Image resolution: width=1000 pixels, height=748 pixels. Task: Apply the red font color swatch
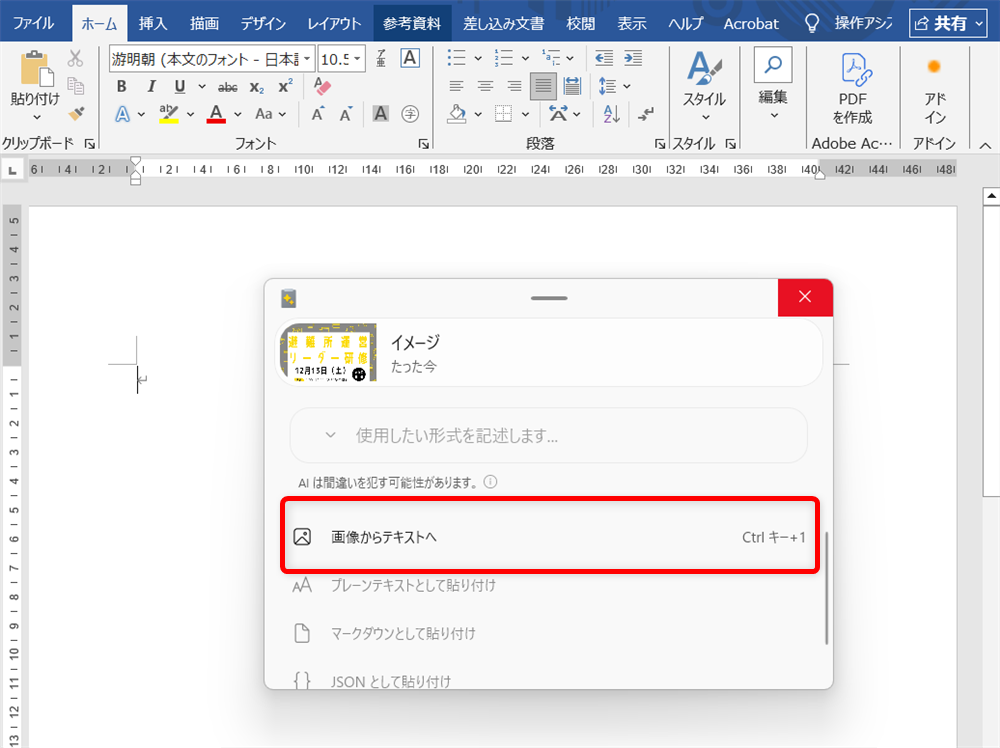coord(215,113)
